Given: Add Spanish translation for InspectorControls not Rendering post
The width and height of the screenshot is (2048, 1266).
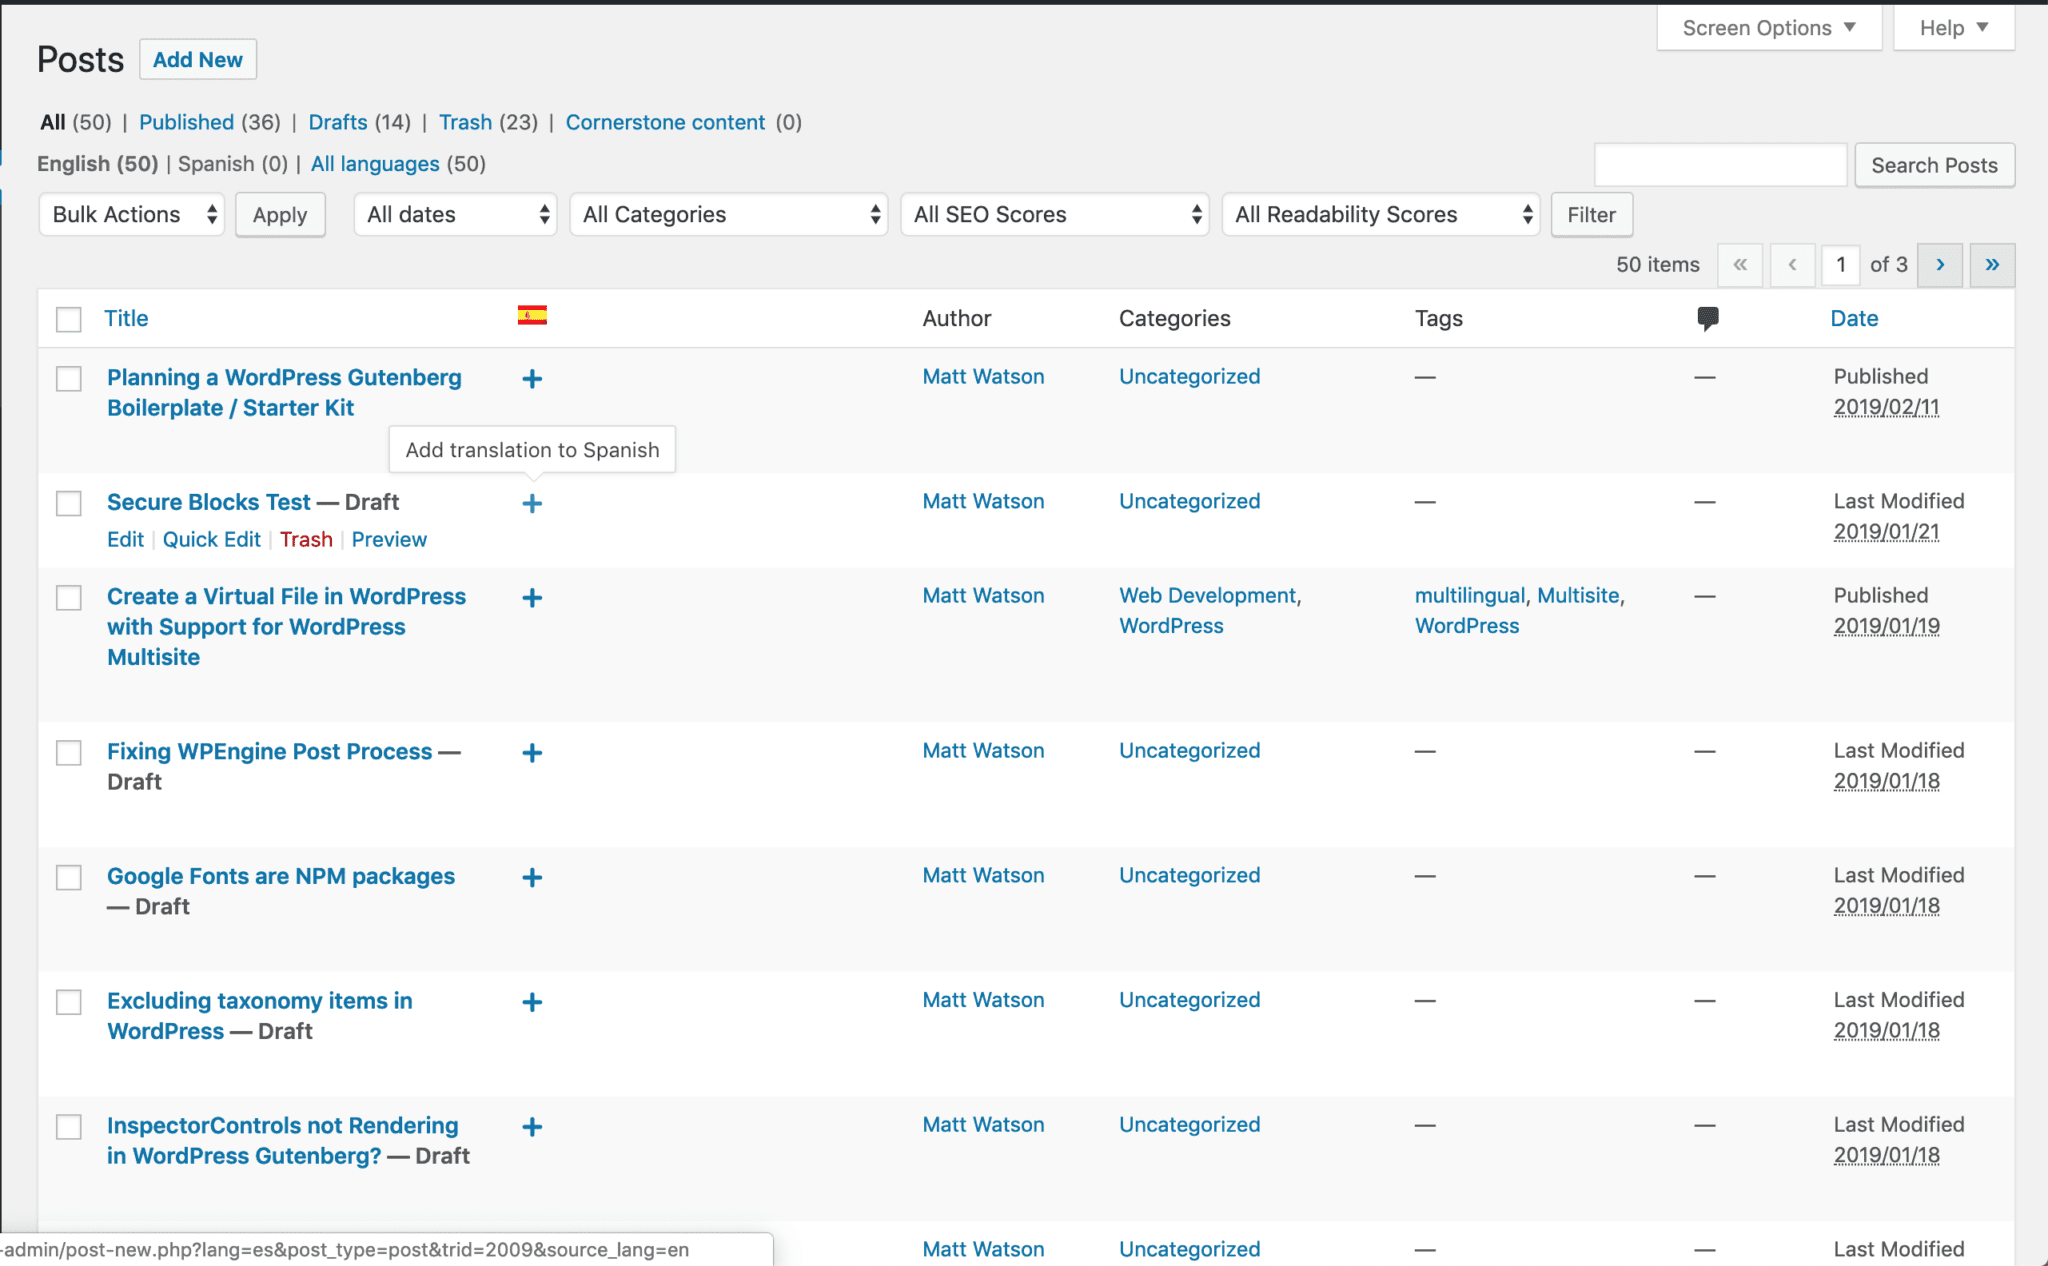Looking at the screenshot, I should point(532,1127).
